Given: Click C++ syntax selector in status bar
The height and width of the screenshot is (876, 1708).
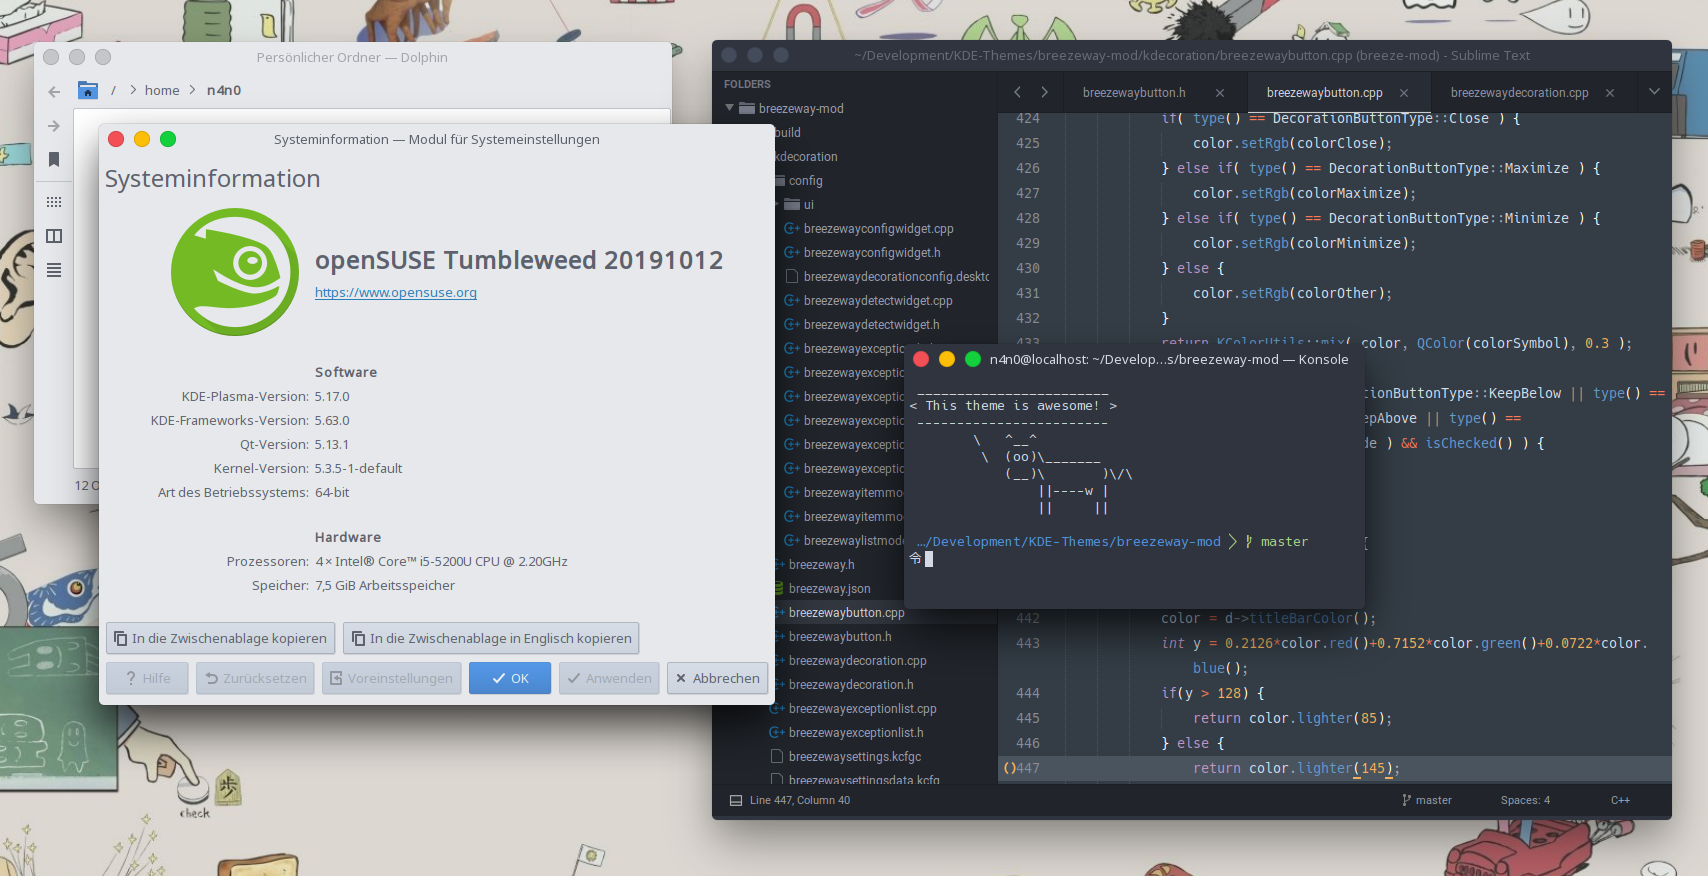Looking at the screenshot, I should coord(1620,800).
